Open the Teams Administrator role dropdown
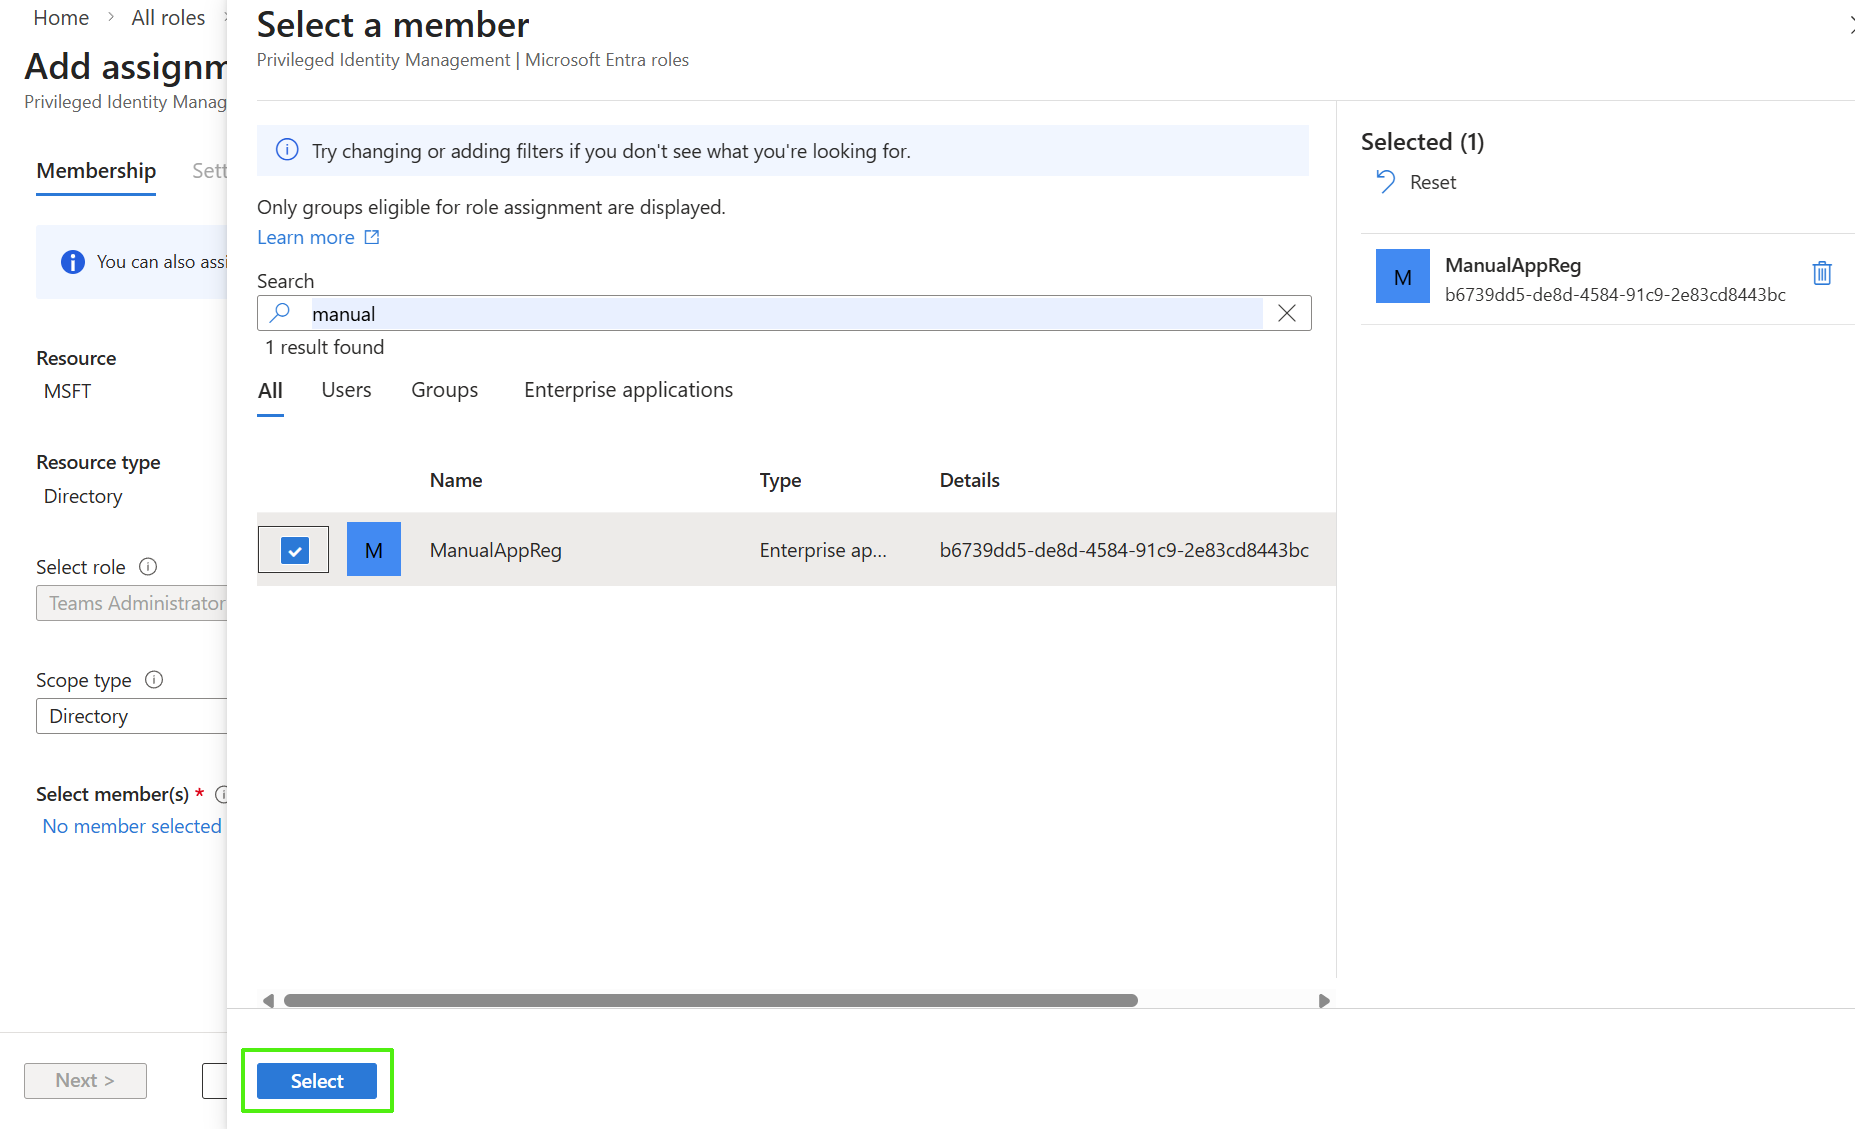 (x=131, y=603)
